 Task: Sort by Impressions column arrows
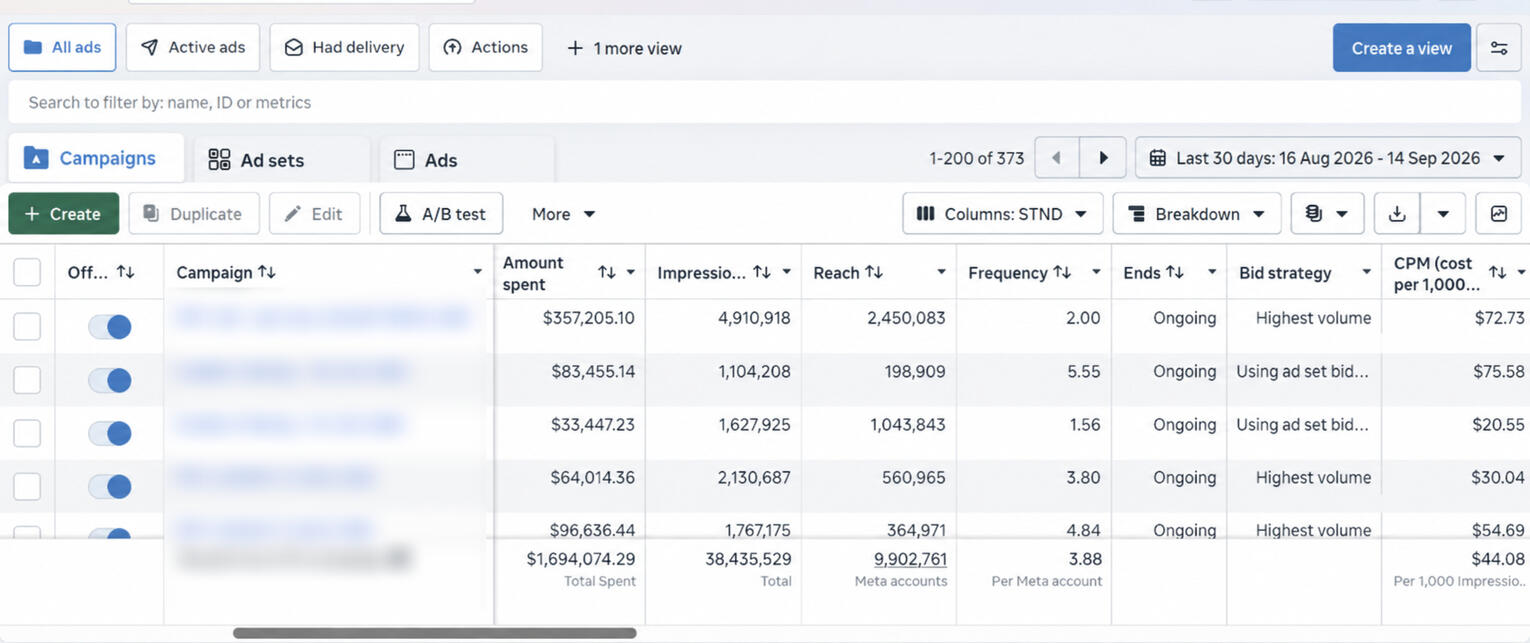761,272
